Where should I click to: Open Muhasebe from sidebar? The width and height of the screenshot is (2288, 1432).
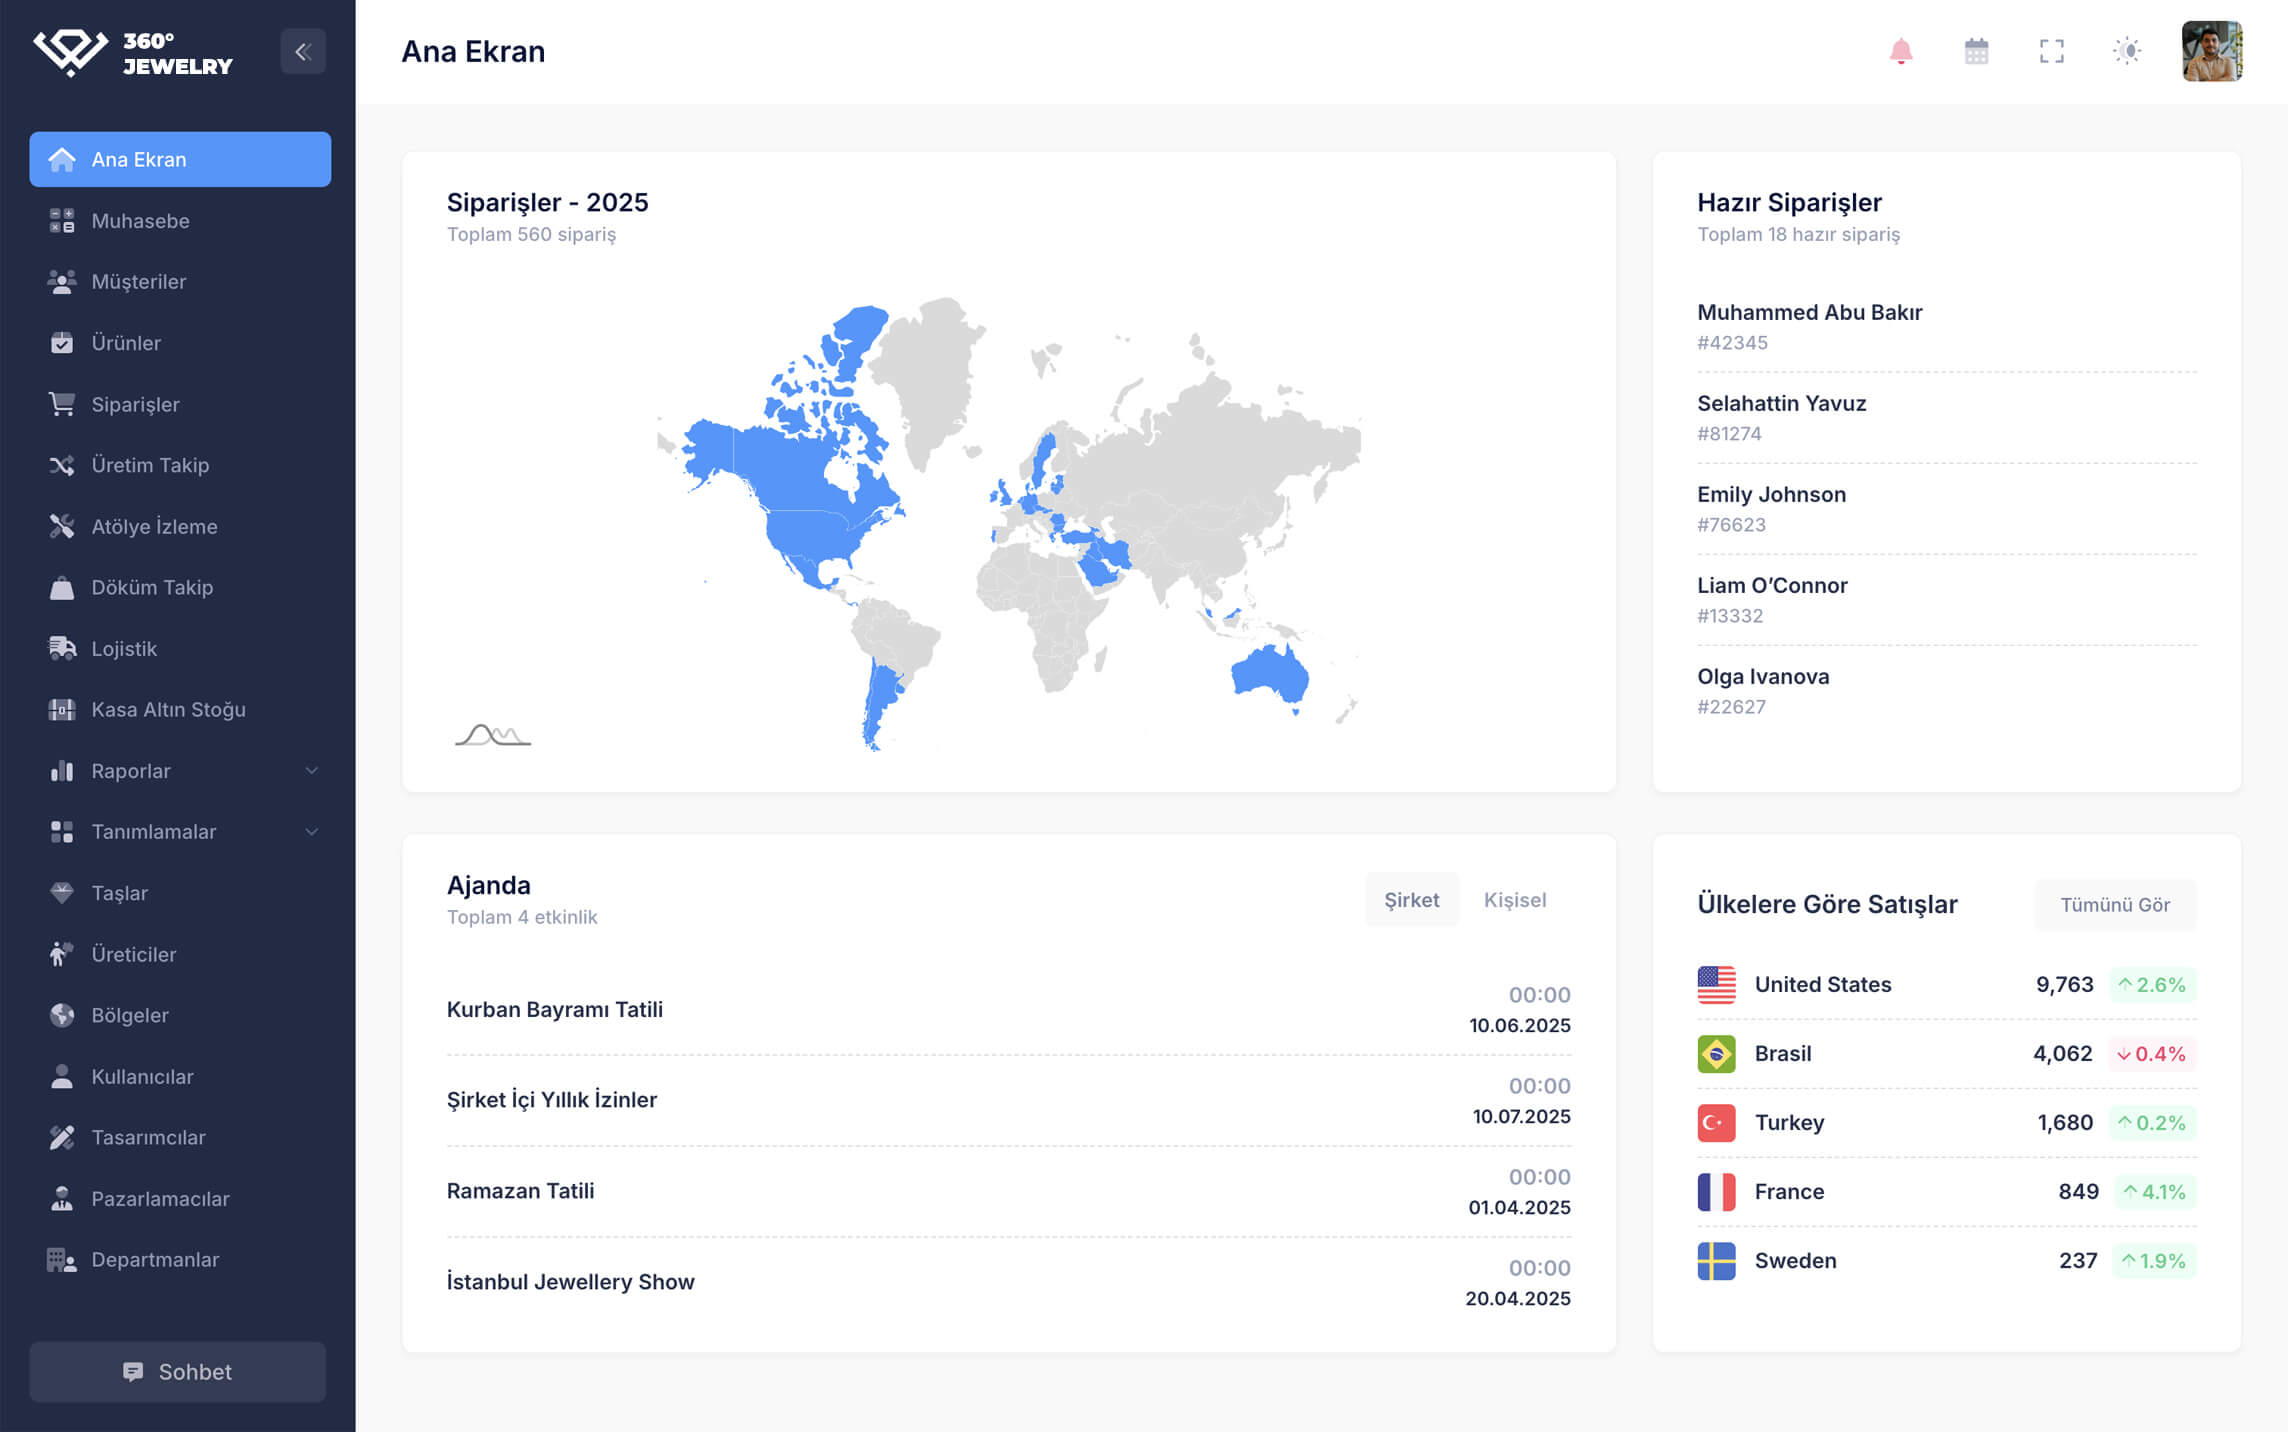tap(140, 221)
